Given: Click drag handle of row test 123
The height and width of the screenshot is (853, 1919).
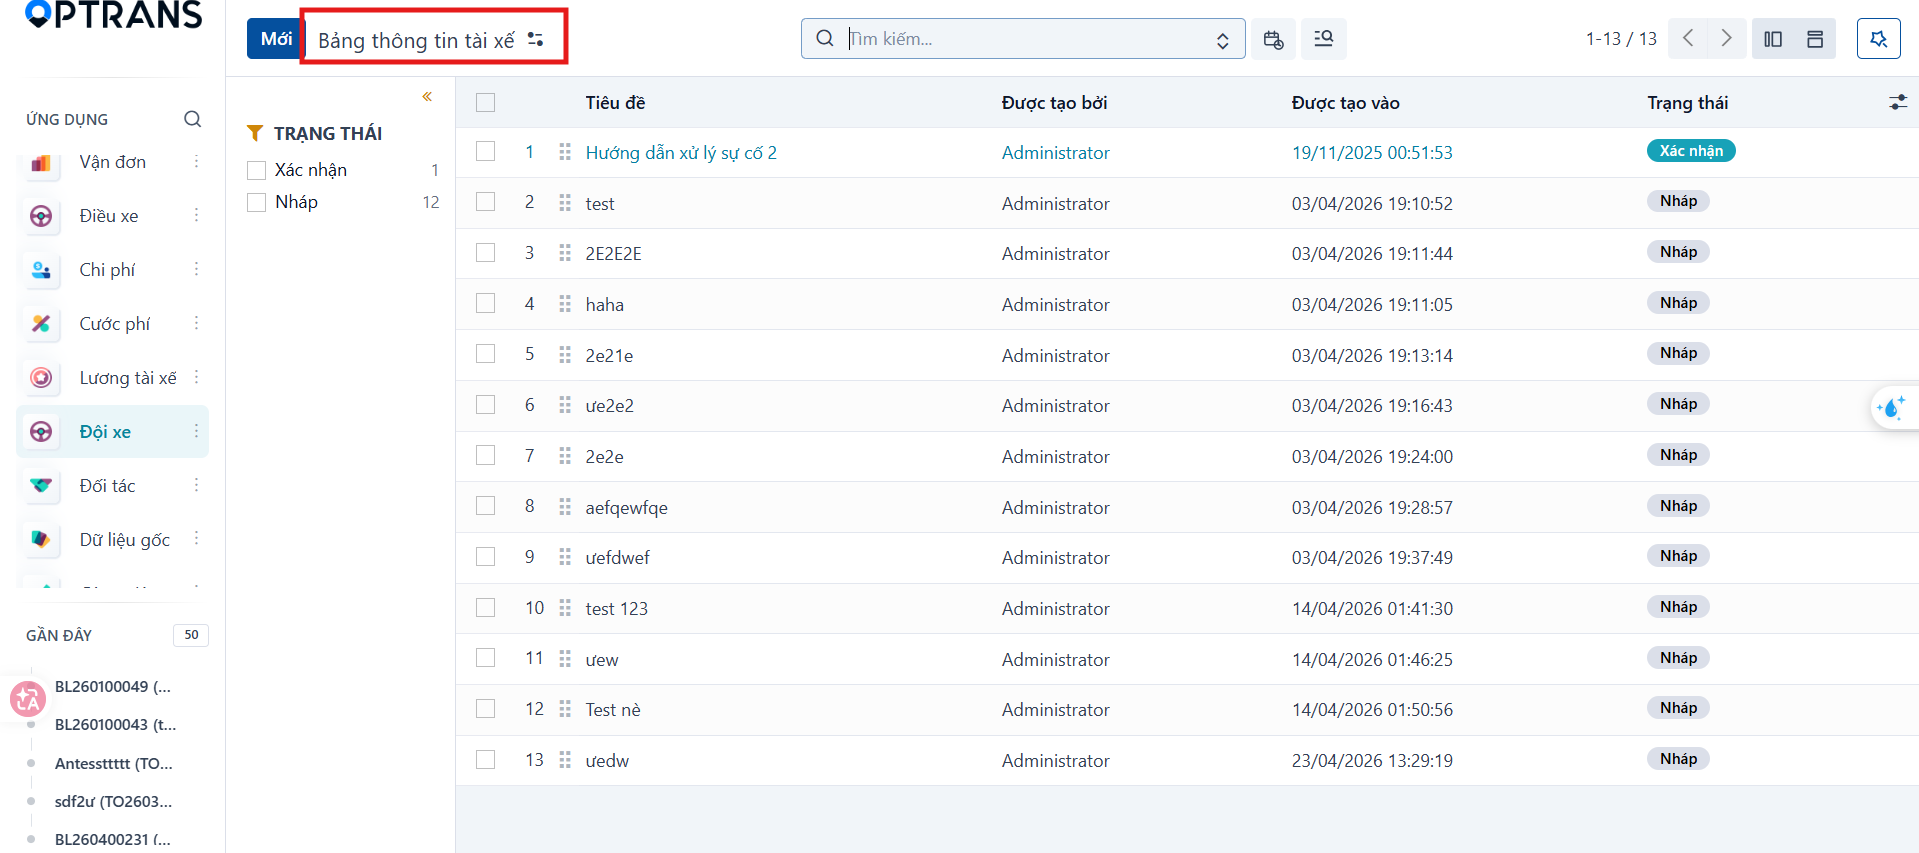Looking at the screenshot, I should click(x=565, y=608).
